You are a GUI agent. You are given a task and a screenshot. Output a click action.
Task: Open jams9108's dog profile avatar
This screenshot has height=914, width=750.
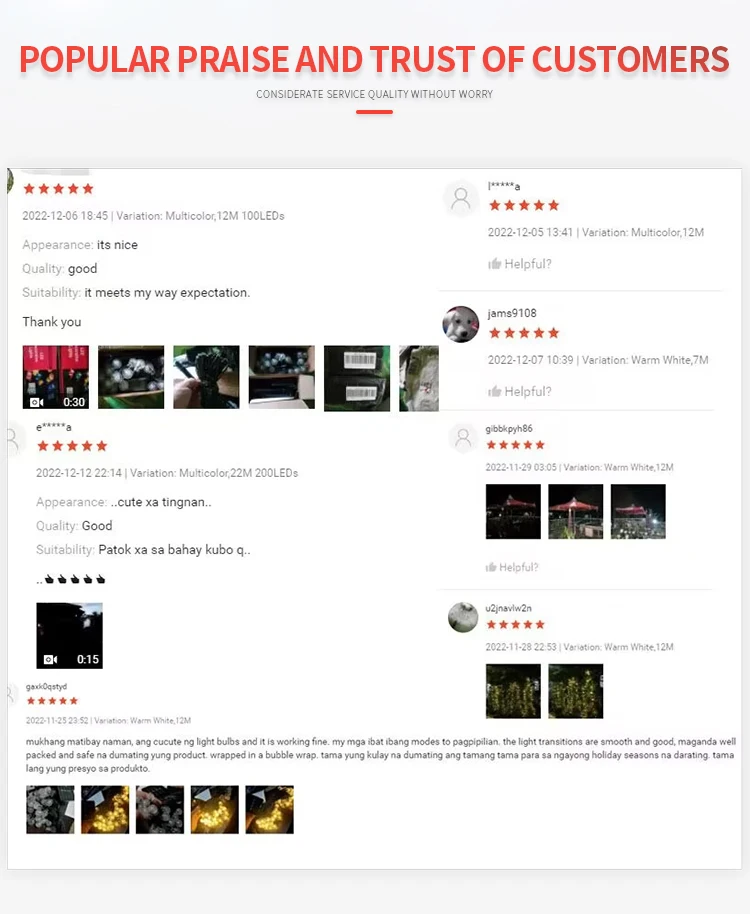click(460, 324)
